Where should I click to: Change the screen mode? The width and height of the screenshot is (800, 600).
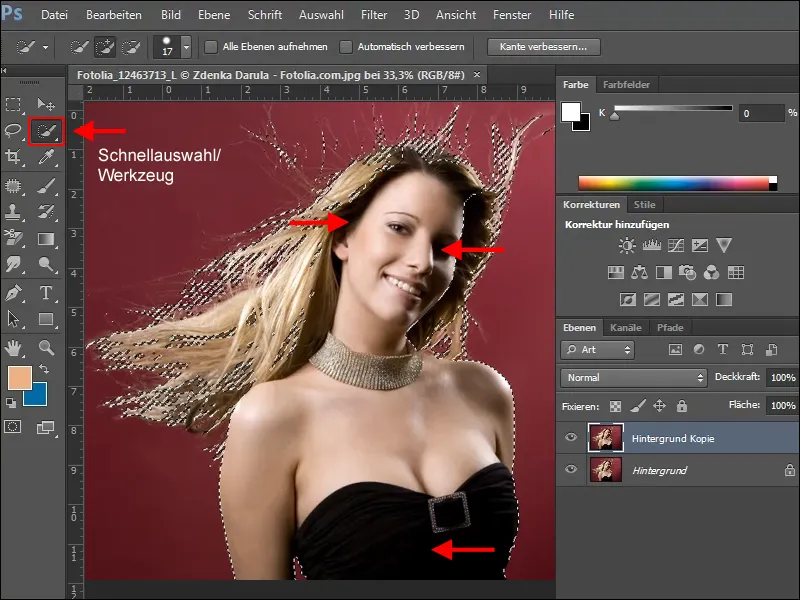(46, 427)
